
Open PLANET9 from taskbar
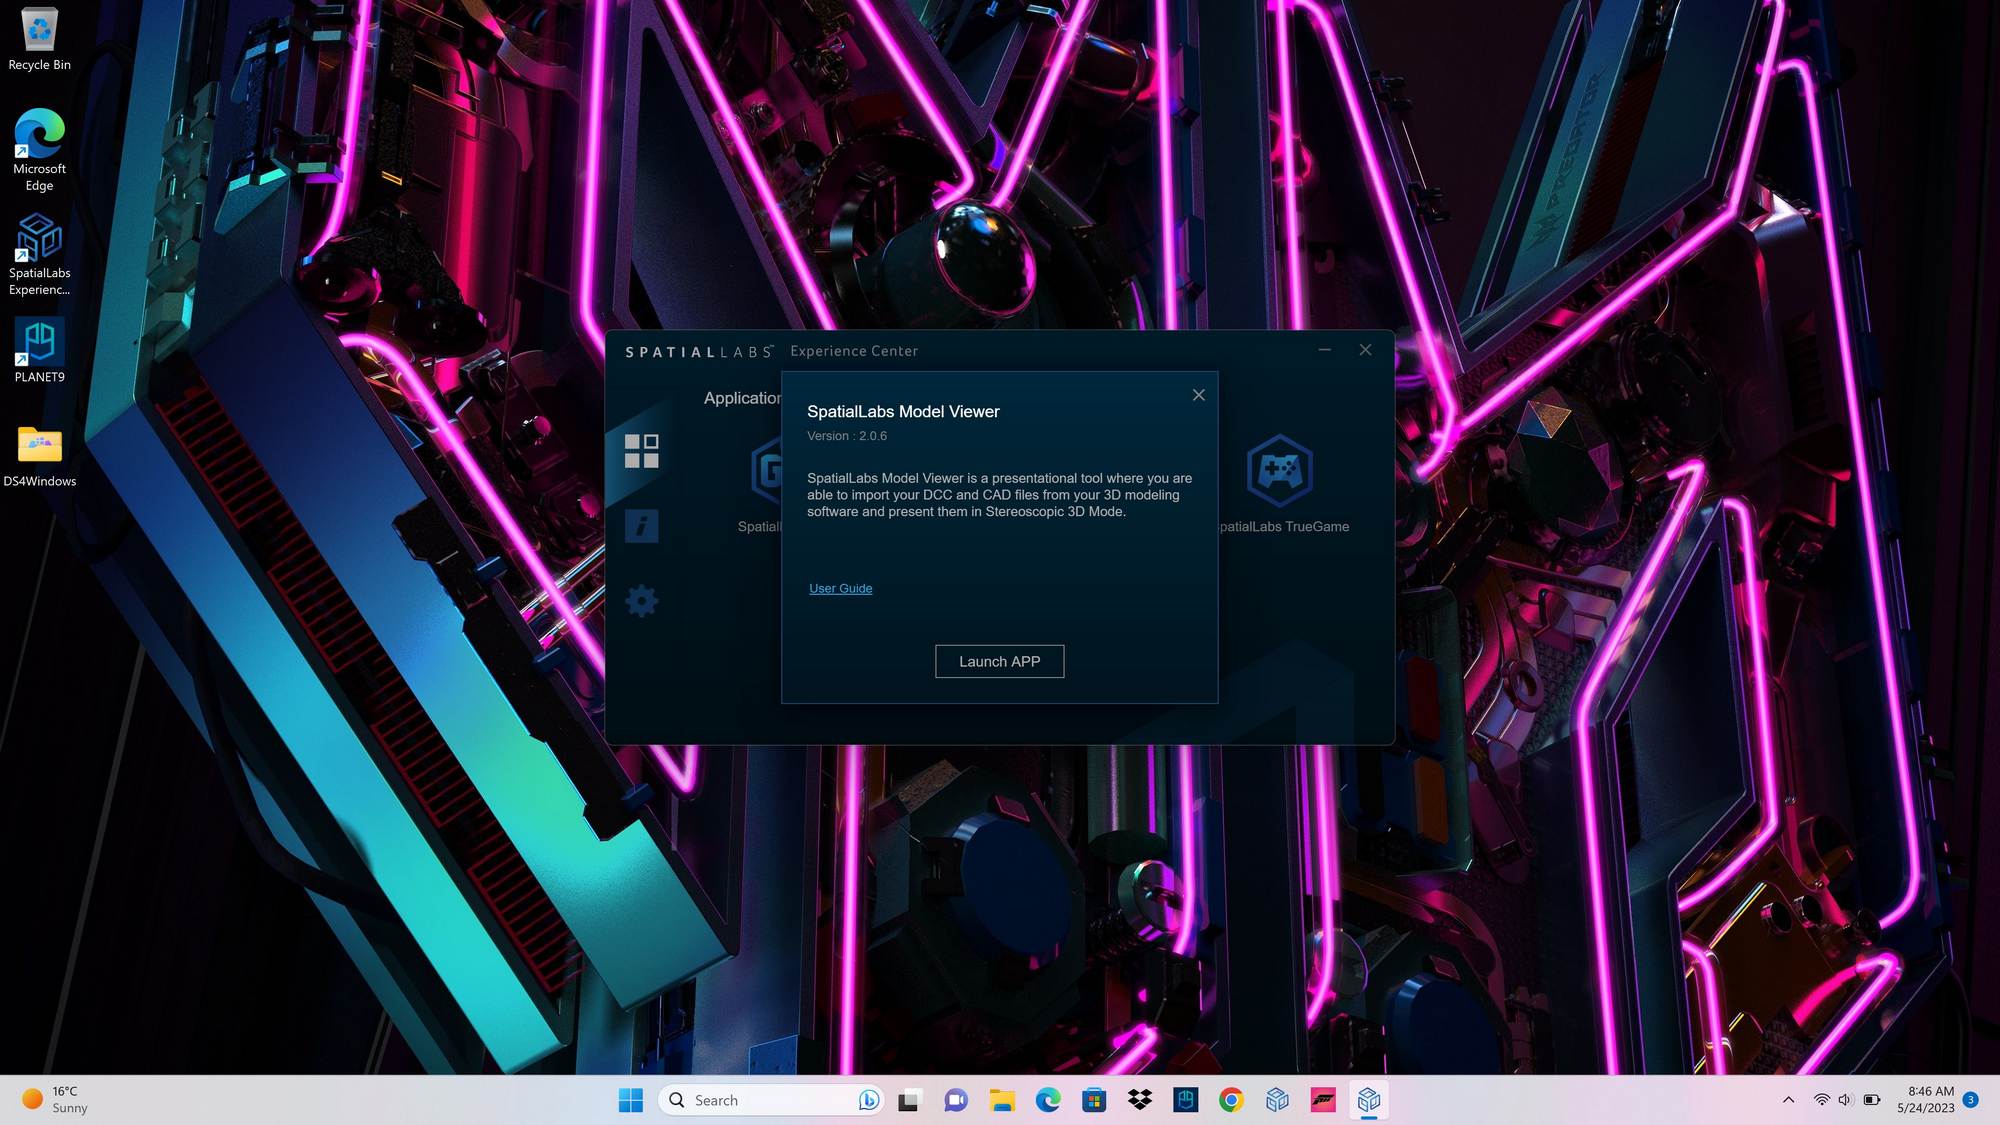1185,1100
